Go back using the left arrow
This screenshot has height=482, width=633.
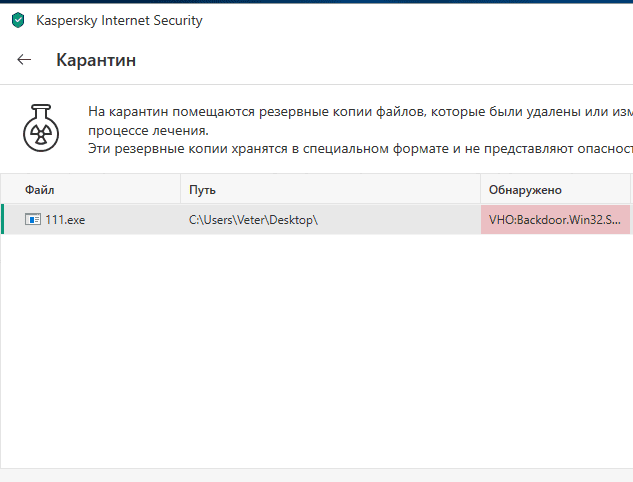coord(25,60)
